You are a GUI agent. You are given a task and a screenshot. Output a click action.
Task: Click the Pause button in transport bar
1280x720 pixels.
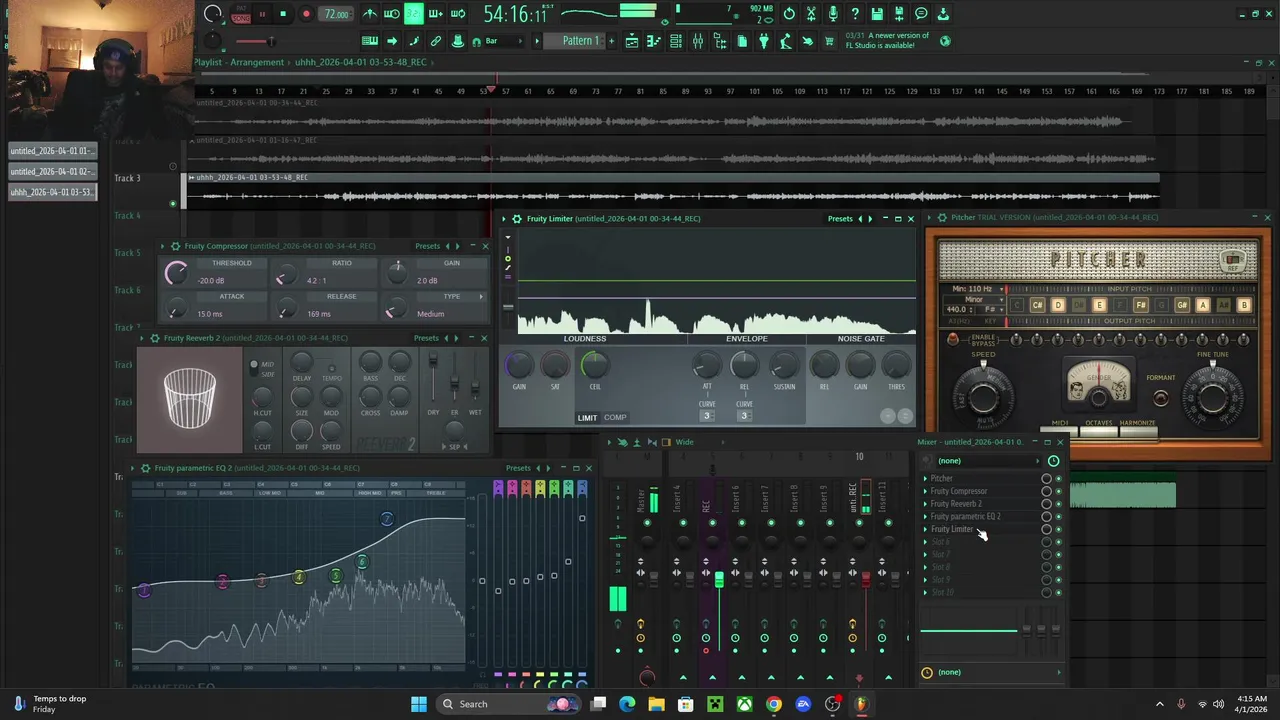[x=262, y=14]
